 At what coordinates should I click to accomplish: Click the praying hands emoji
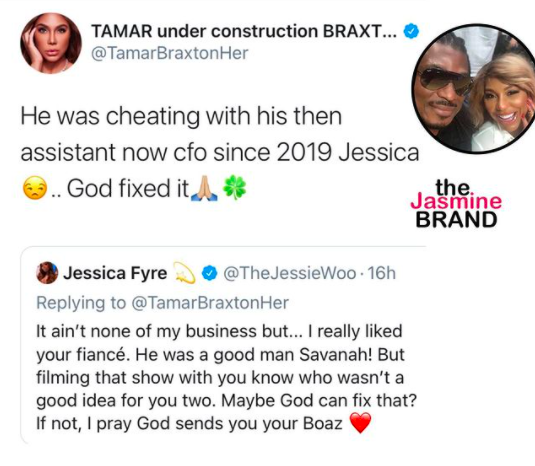[x=204, y=188]
